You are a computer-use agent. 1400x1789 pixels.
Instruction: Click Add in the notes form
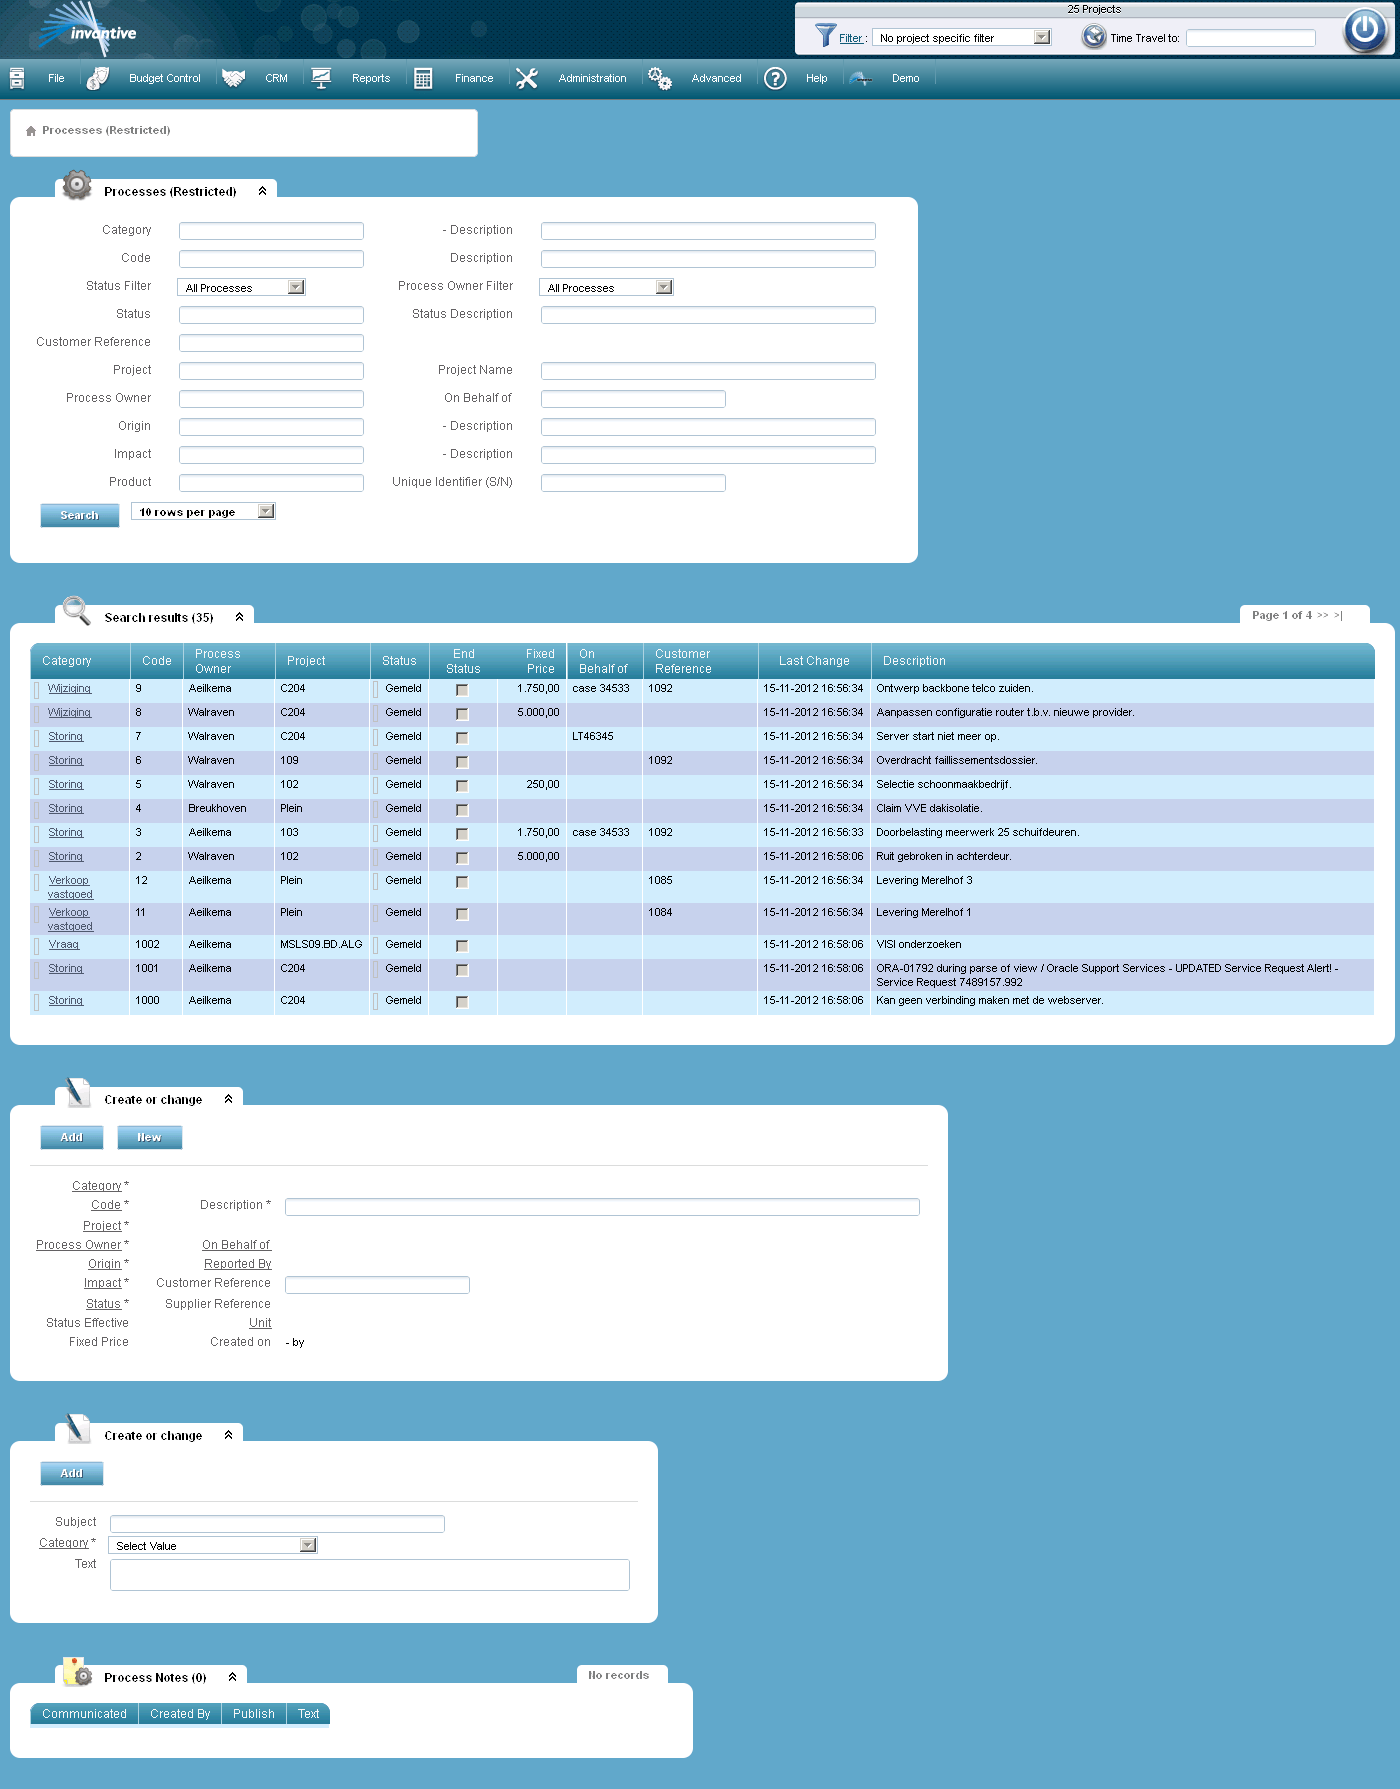coord(72,1473)
